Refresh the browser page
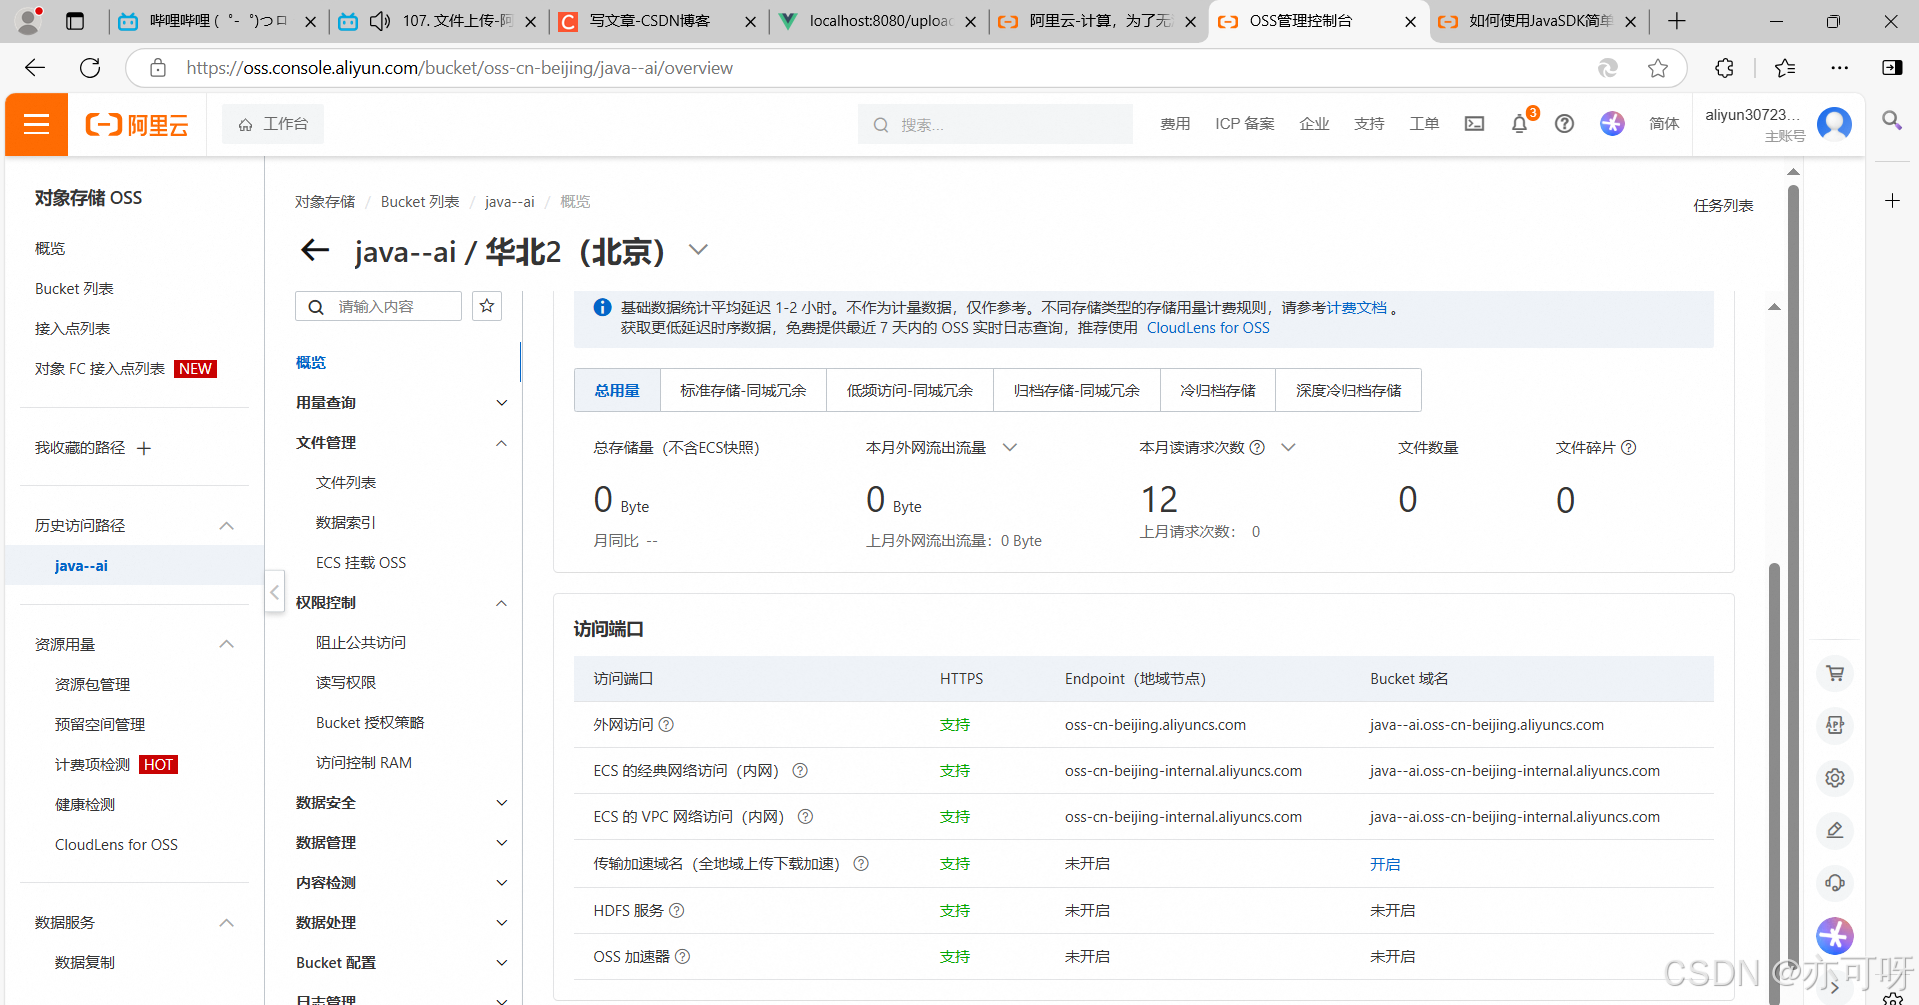1919x1005 pixels. point(90,68)
